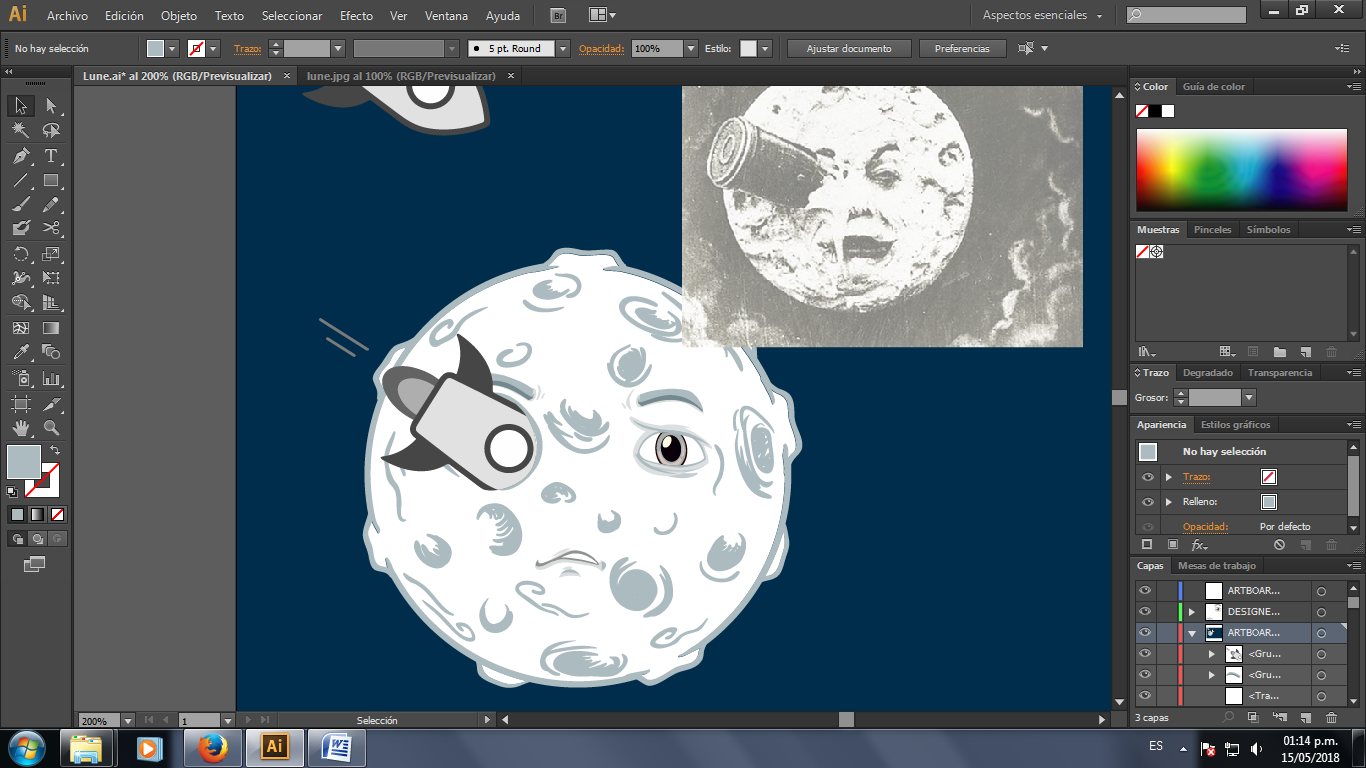Hide the top ARTBOAR layer eye
Screen dimensions: 1366x768
[x=1145, y=591]
